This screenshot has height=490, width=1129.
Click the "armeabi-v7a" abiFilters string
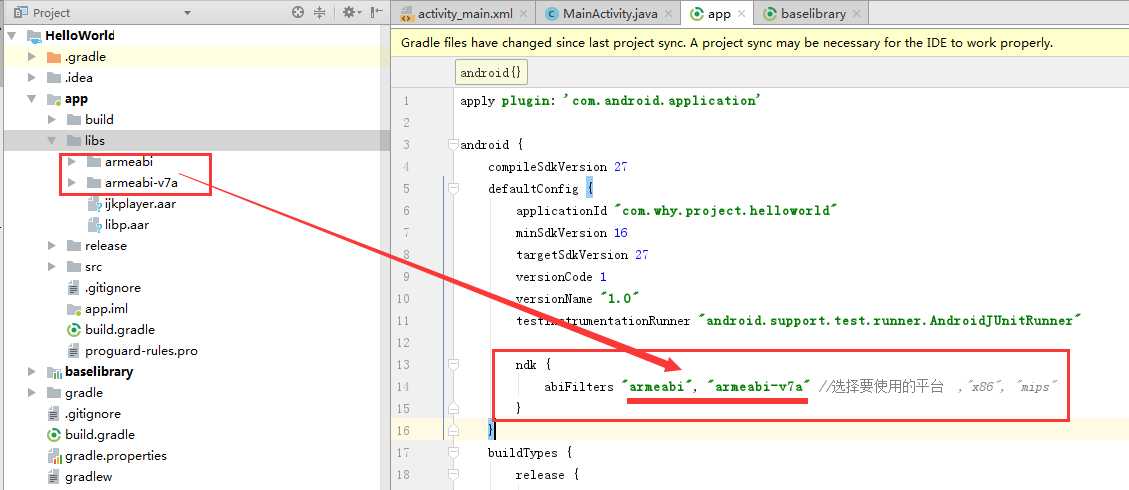click(760, 386)
